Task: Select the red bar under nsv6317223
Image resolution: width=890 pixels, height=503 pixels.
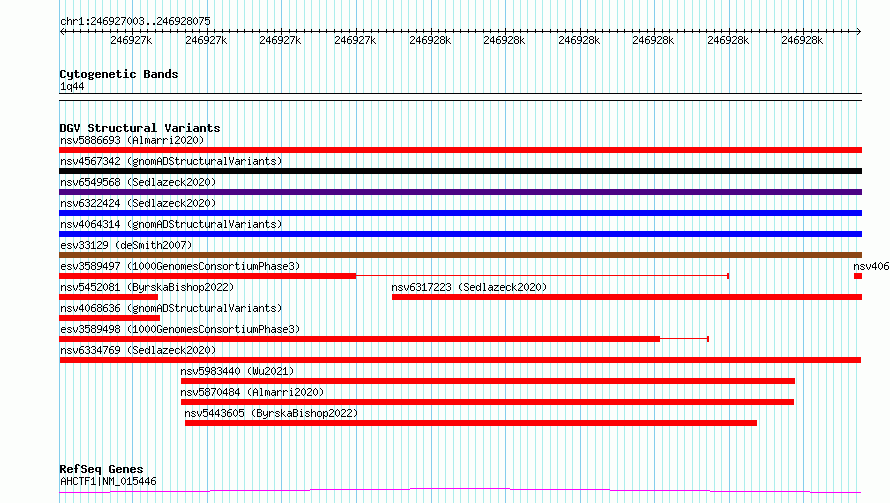Action: [627, 297]
